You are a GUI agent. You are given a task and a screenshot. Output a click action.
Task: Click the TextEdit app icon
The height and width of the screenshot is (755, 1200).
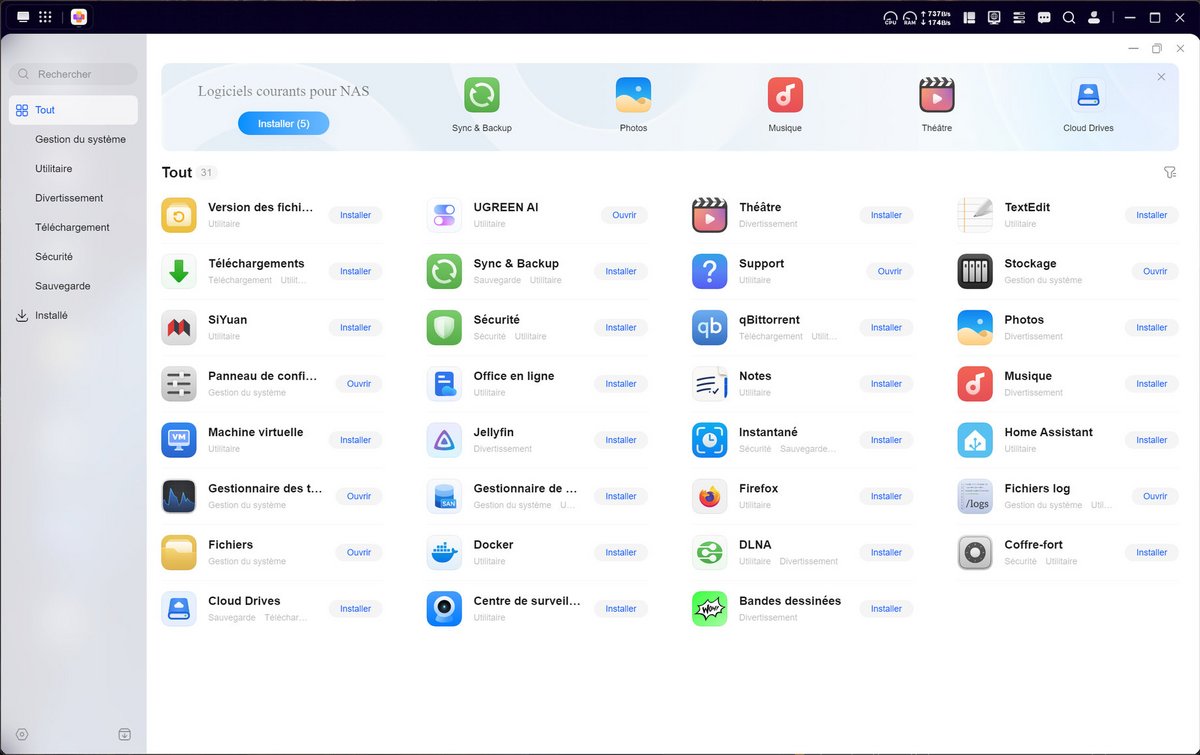click(975, 215)
